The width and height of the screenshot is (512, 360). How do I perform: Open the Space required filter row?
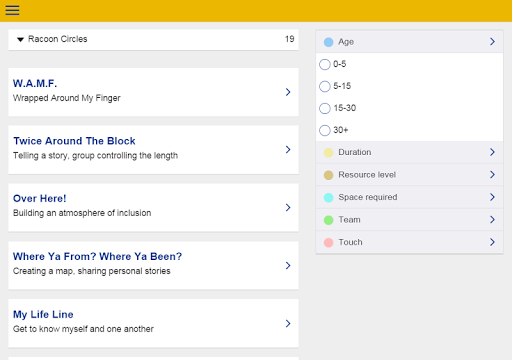point(409,197)
